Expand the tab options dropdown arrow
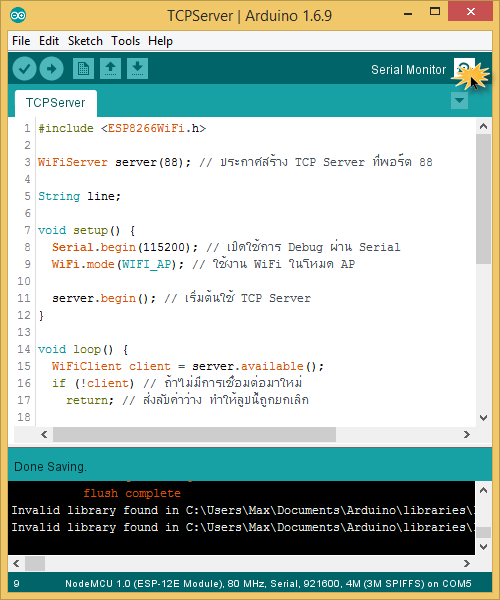500x600 pixels. [459, 101]
